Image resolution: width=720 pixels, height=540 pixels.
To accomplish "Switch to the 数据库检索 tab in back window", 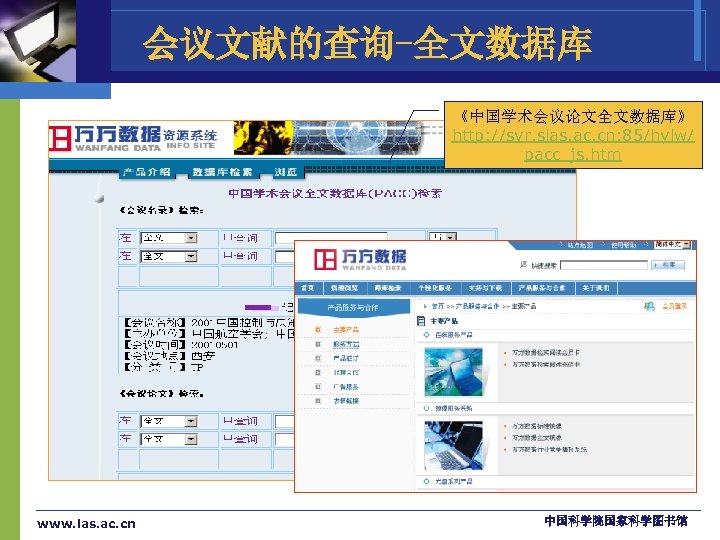I will pos(222,172).
